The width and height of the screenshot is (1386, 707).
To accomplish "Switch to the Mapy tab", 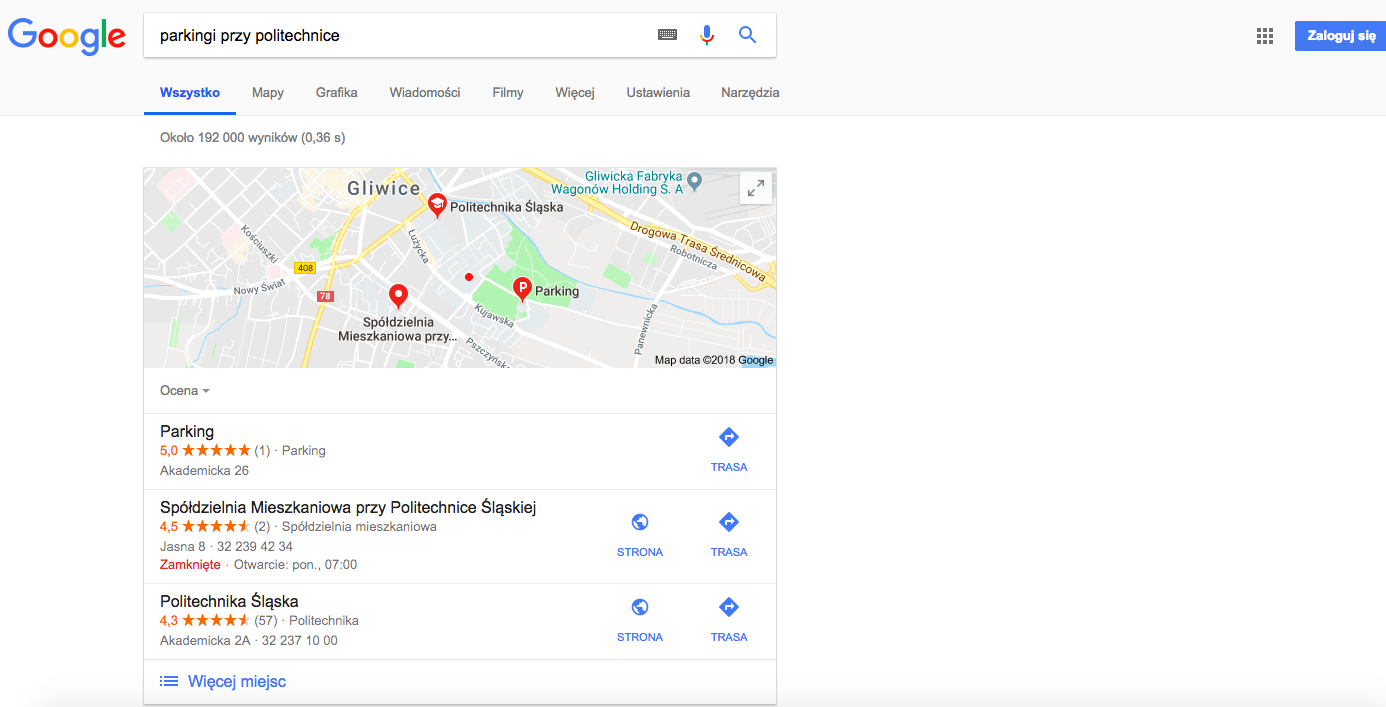I will [268, 93].
